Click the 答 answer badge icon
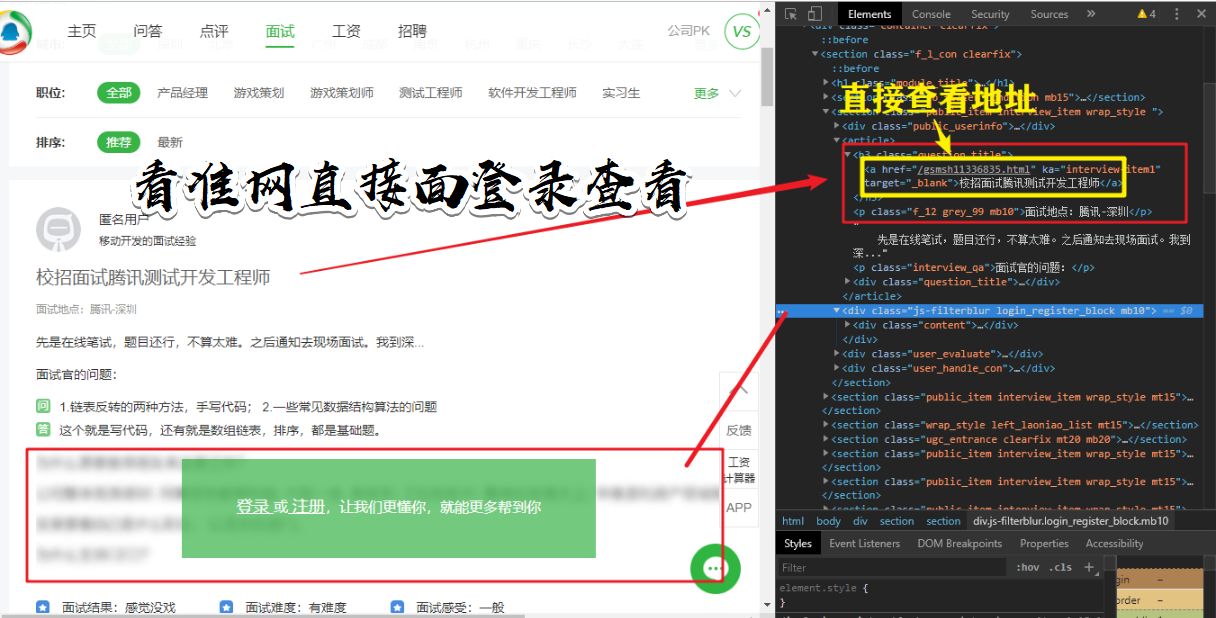 (43, 430)
